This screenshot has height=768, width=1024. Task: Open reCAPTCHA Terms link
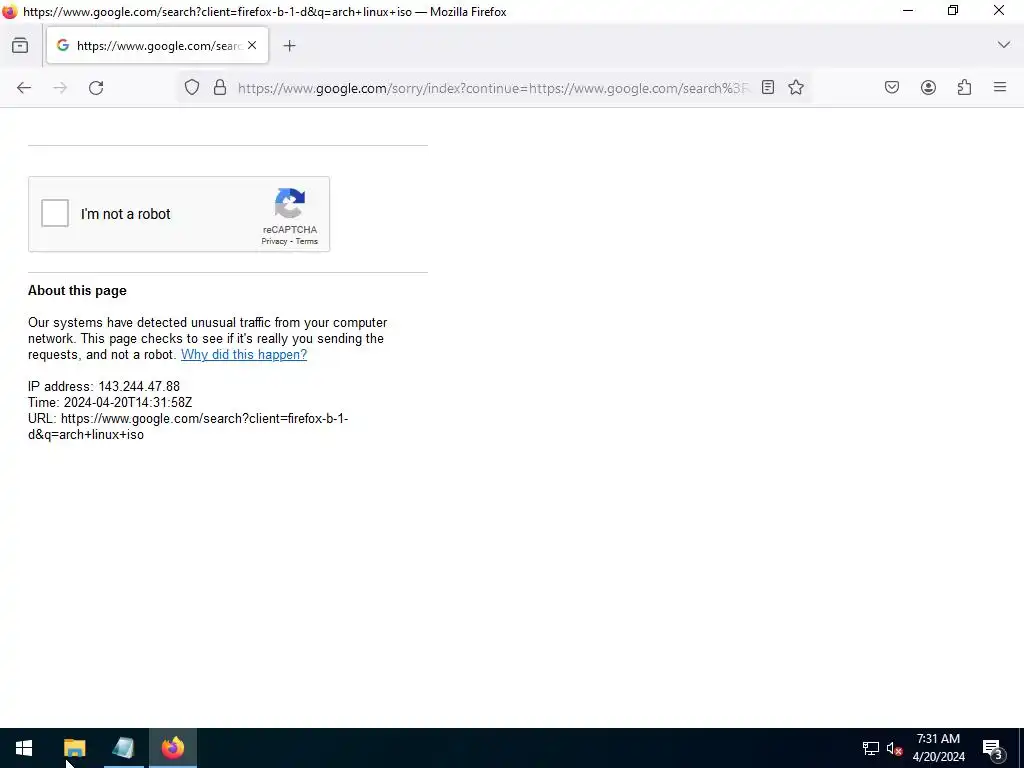point(306,241)
